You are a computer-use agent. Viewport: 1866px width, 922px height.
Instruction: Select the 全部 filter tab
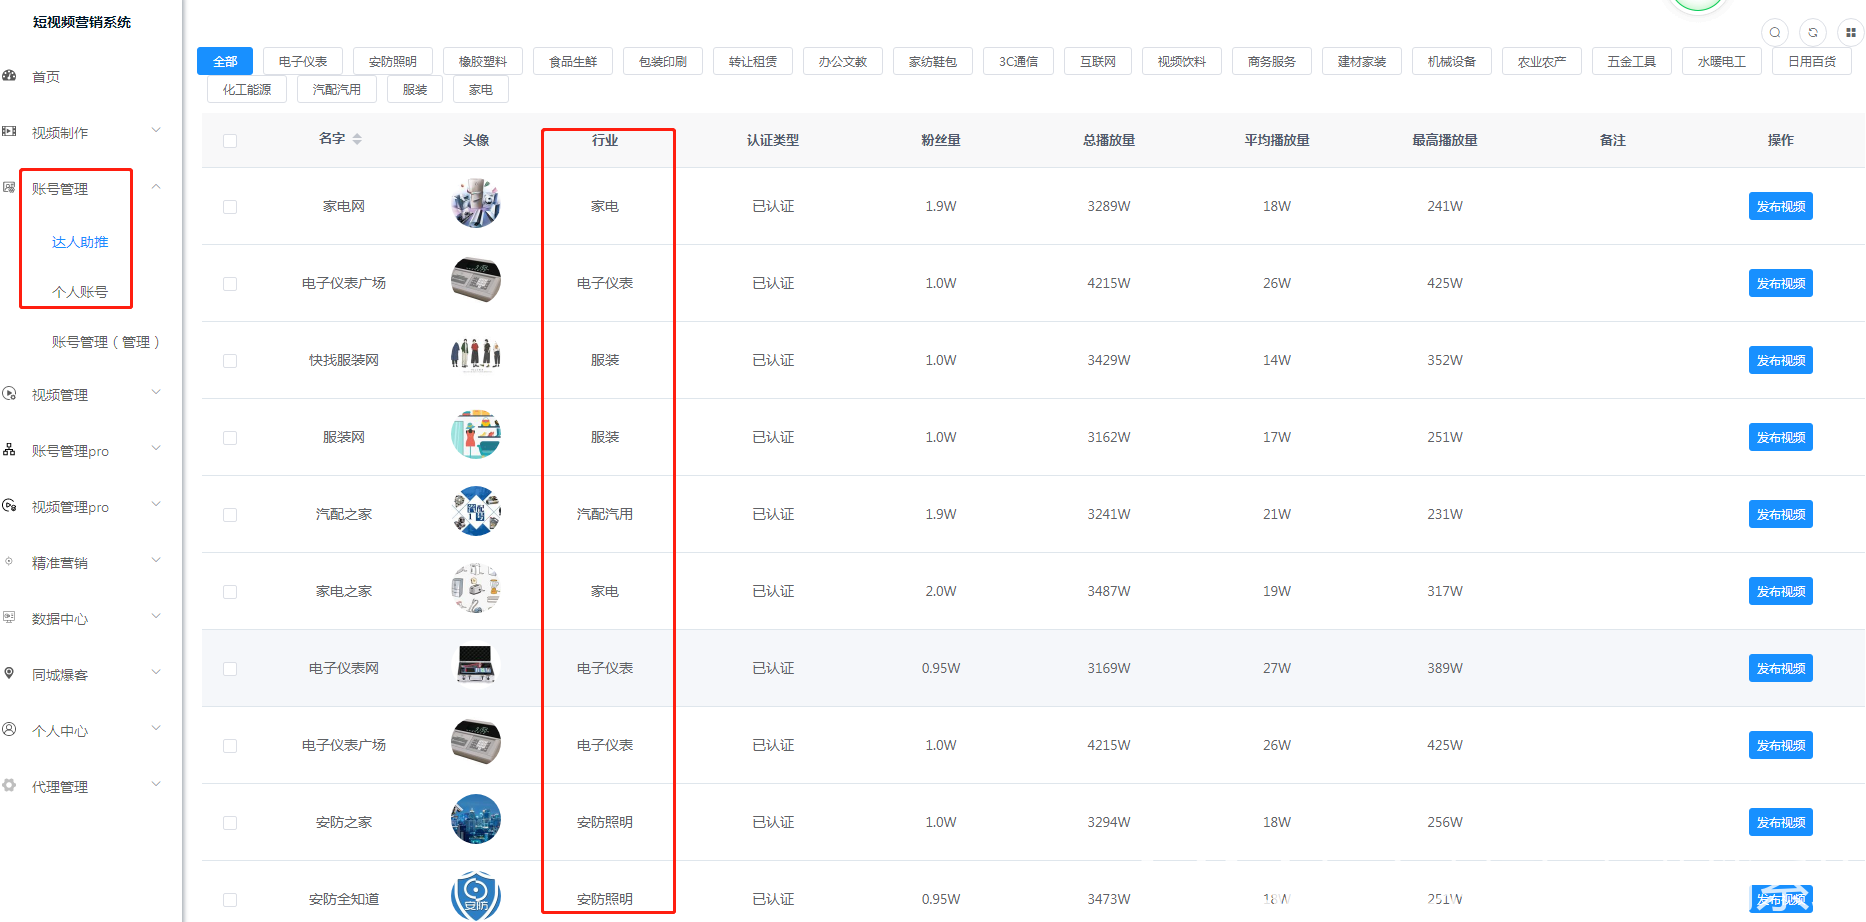(225, 60)
